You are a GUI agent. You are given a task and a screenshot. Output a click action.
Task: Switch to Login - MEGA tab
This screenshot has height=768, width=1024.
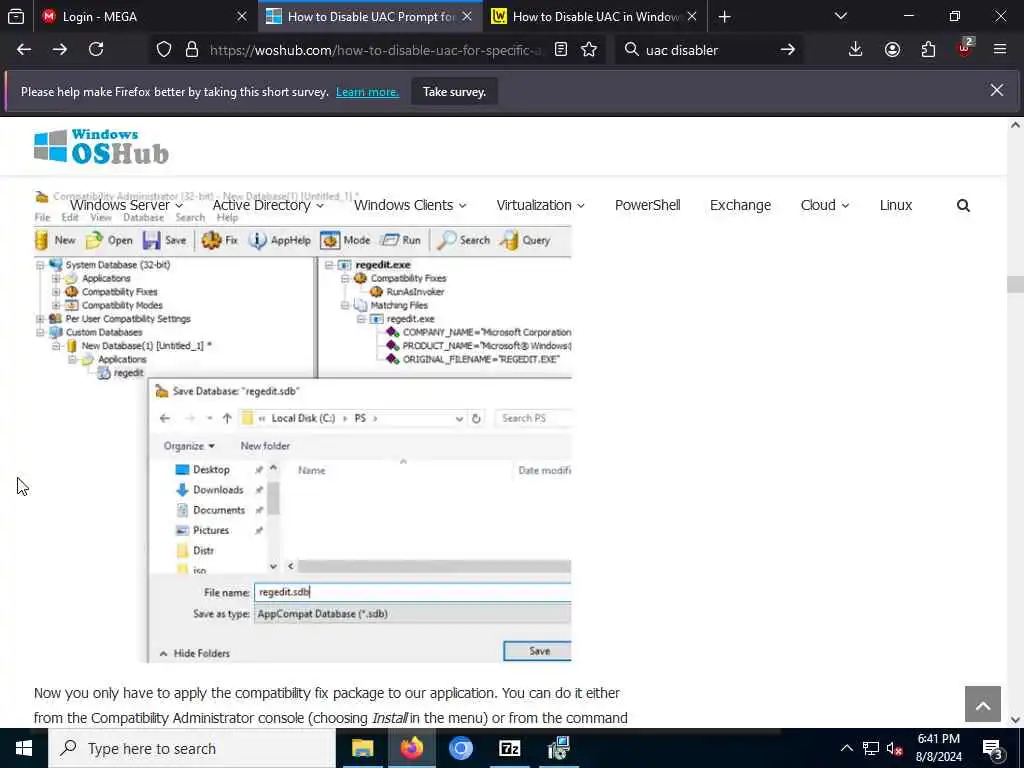(x=134, y=17)
